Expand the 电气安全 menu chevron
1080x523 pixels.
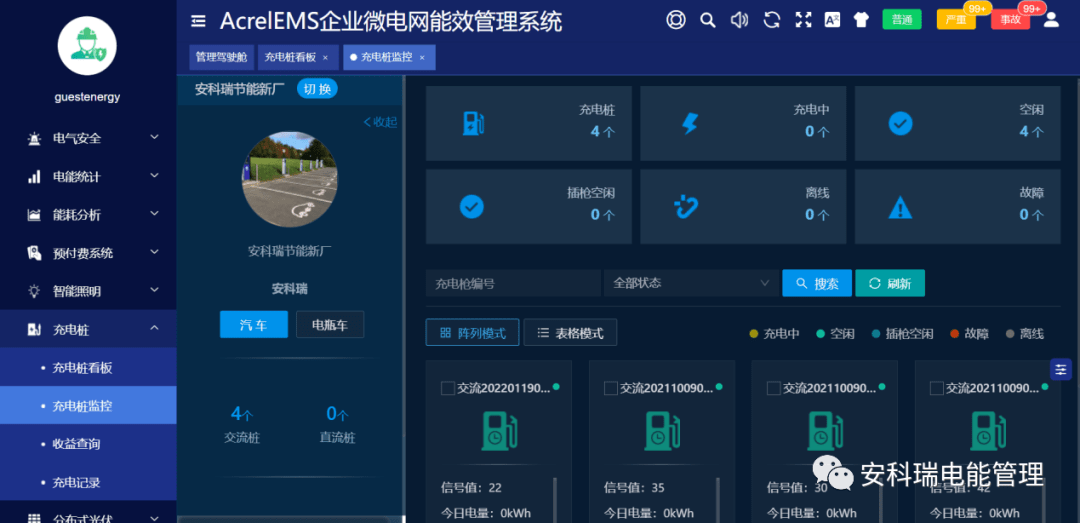tap(154, 137)
